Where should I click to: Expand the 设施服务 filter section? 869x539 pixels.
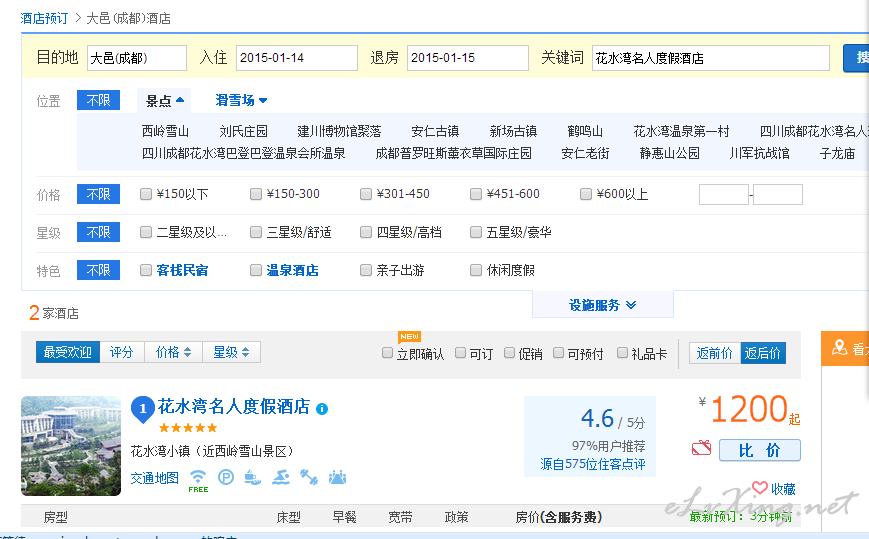[x=602, y=305]
